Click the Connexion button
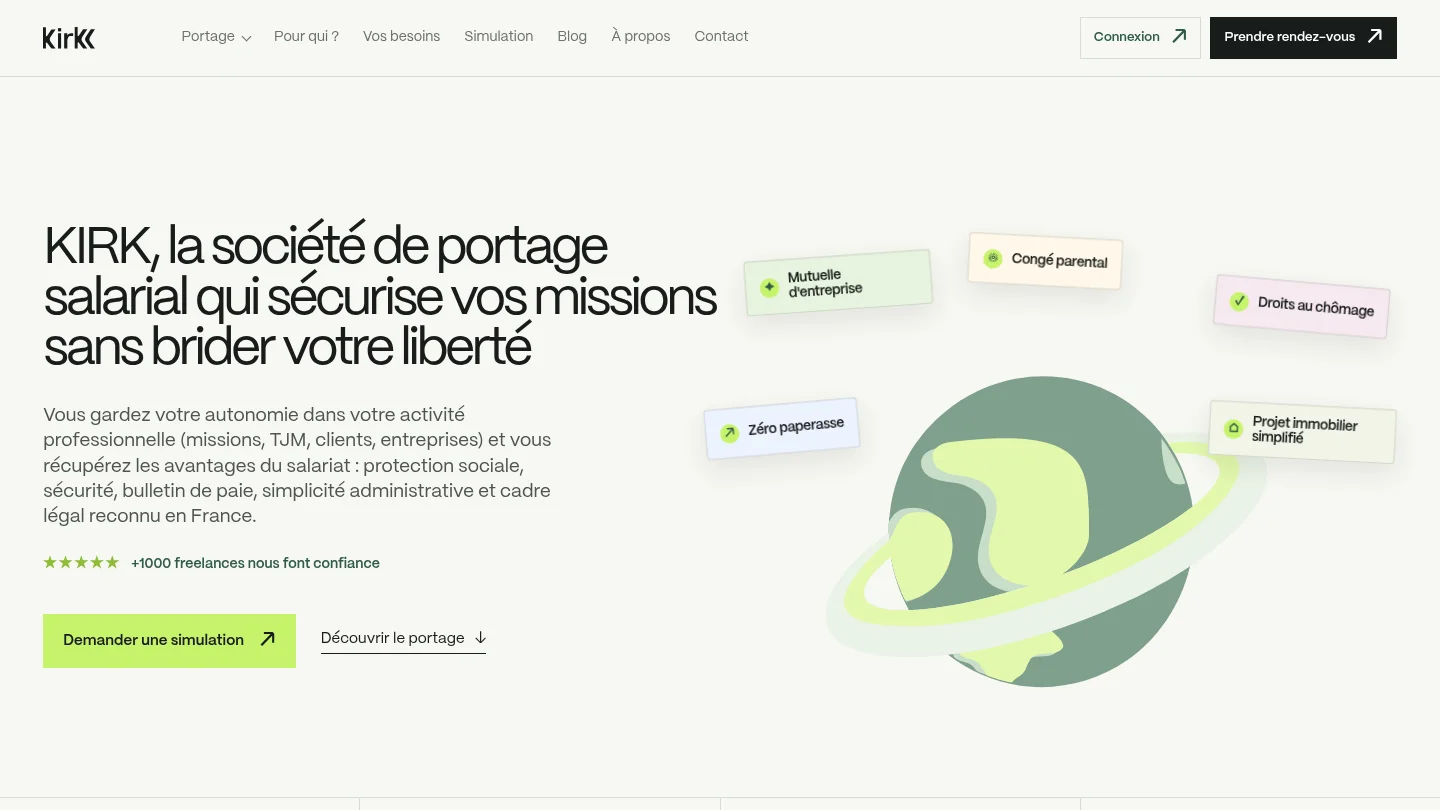 pos(1140,38)
